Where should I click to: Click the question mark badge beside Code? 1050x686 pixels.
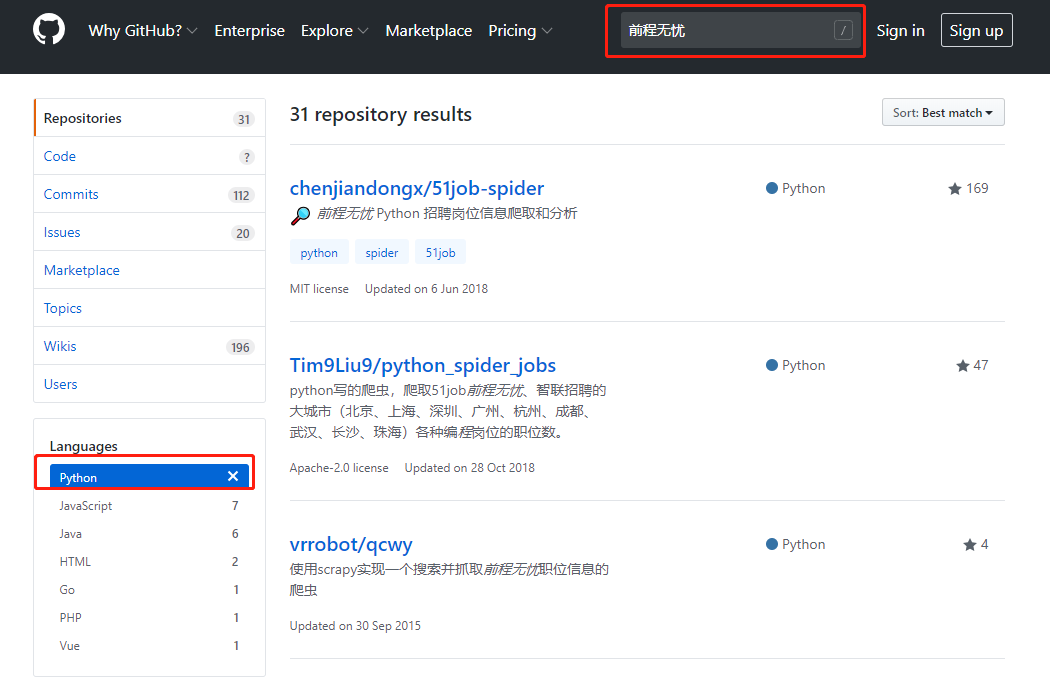coord(247,157)
